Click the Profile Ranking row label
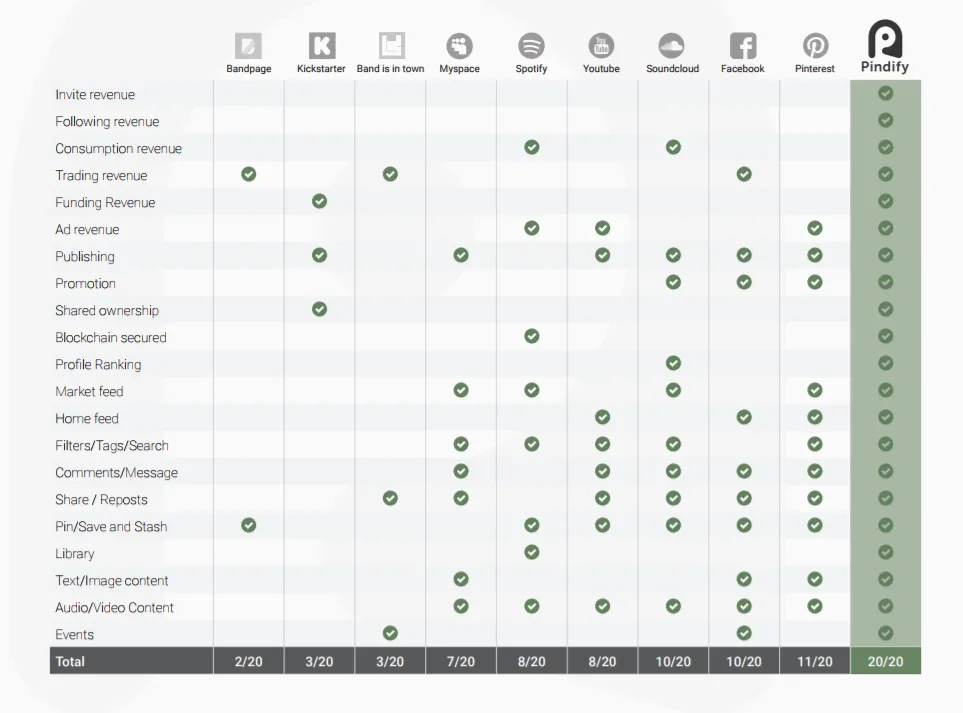This screenshot has width=963, height=713. (98, 365)
